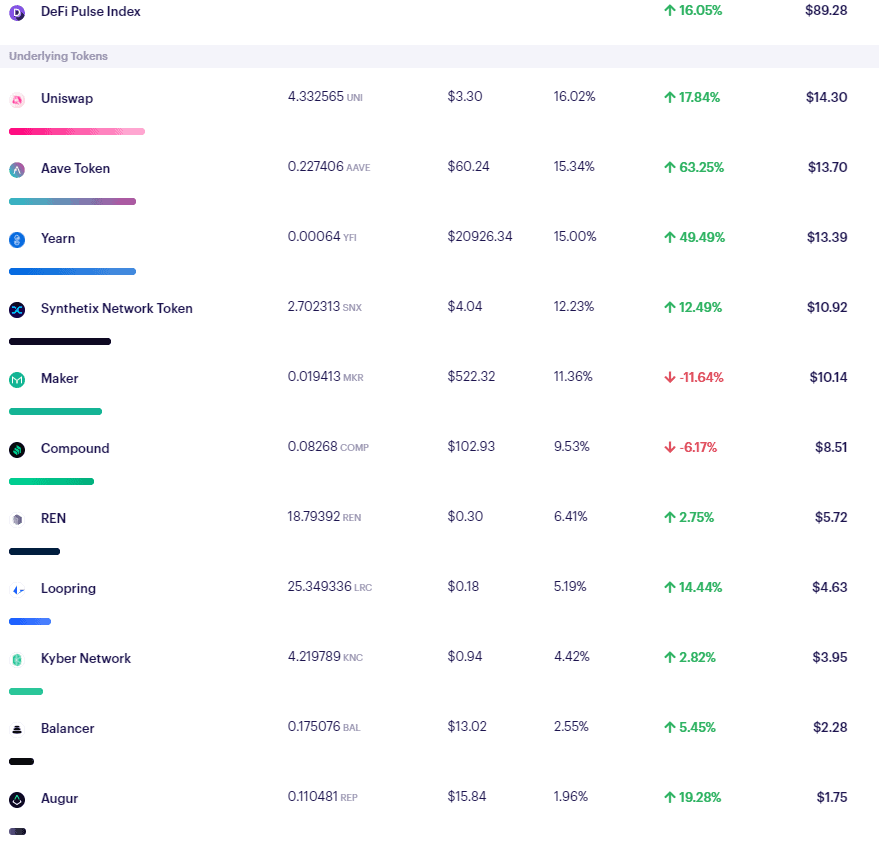
Task: Click the green up arrow beside 16.05%
Action: click(669, 11)
